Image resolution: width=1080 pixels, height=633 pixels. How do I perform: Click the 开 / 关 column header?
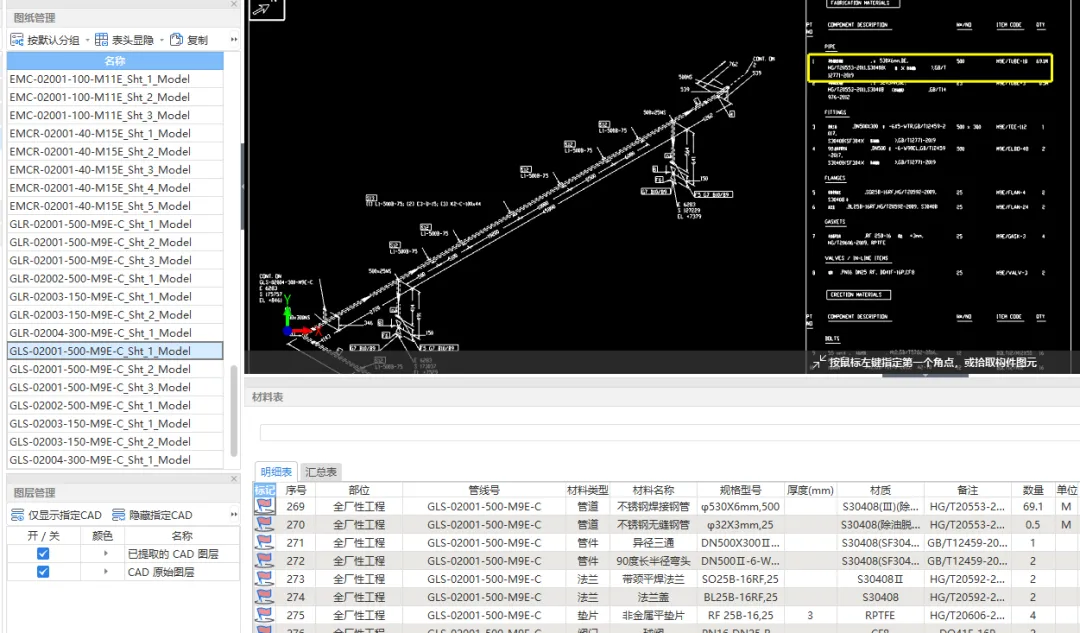(x=43, y=535)
